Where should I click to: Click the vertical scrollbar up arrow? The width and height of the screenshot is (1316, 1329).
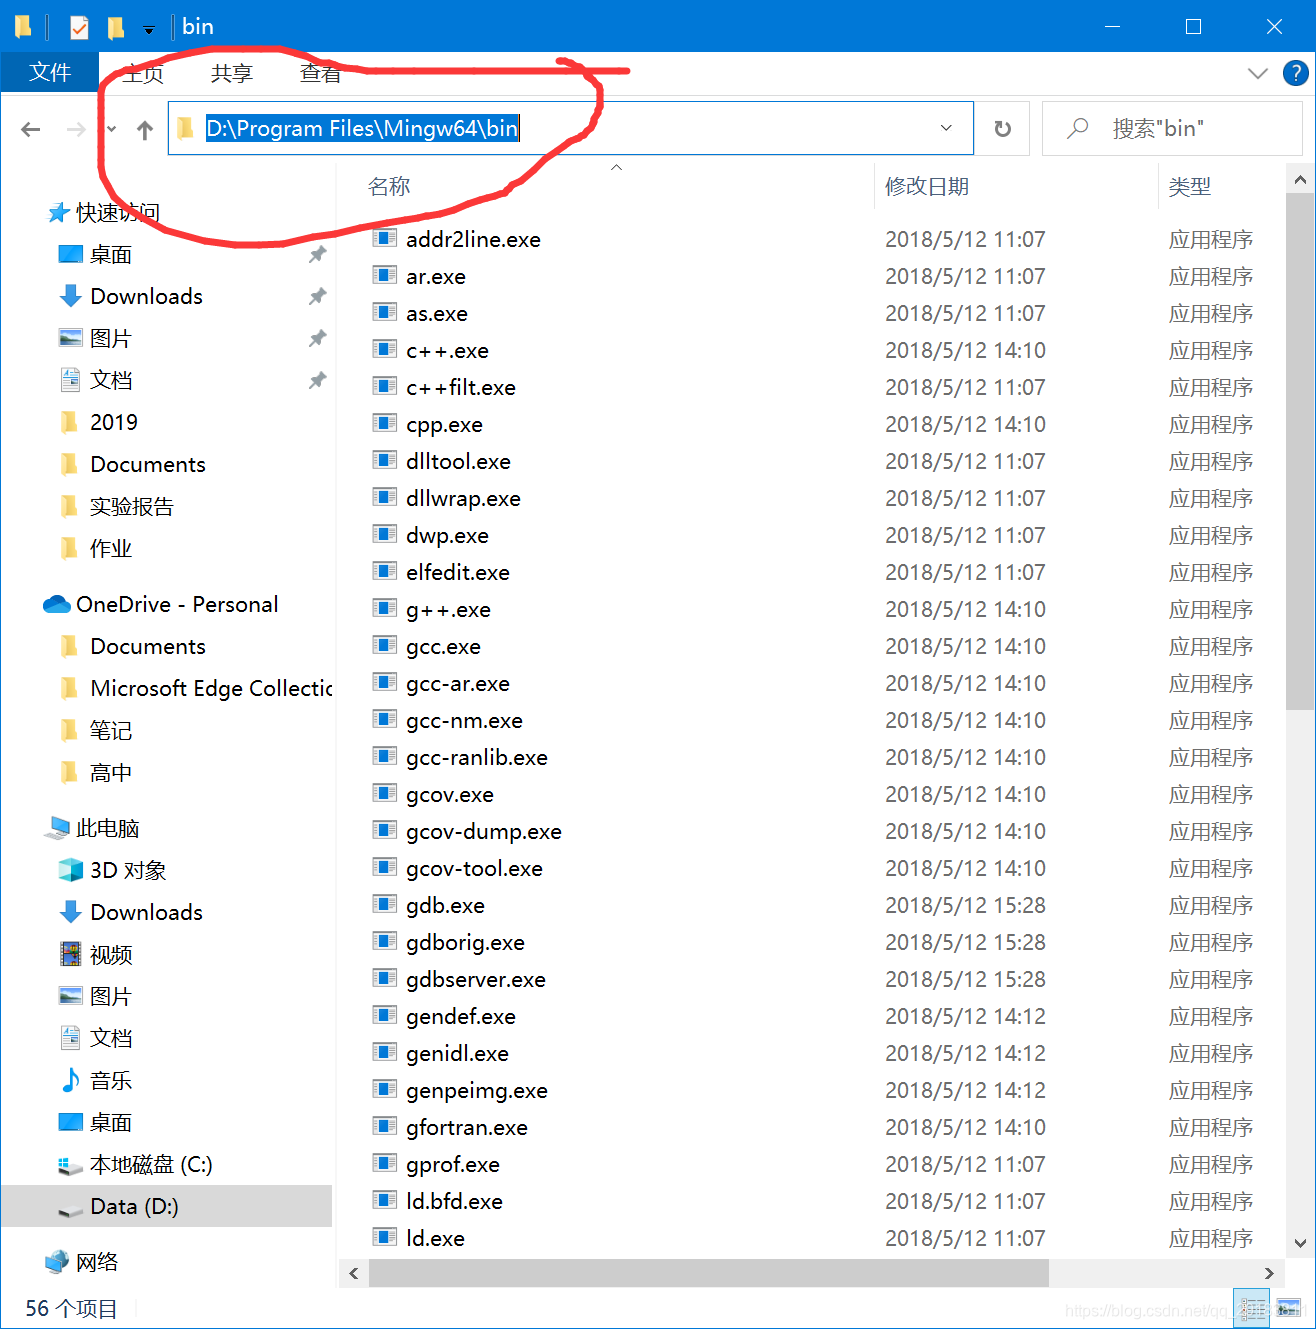point(1300,180)
